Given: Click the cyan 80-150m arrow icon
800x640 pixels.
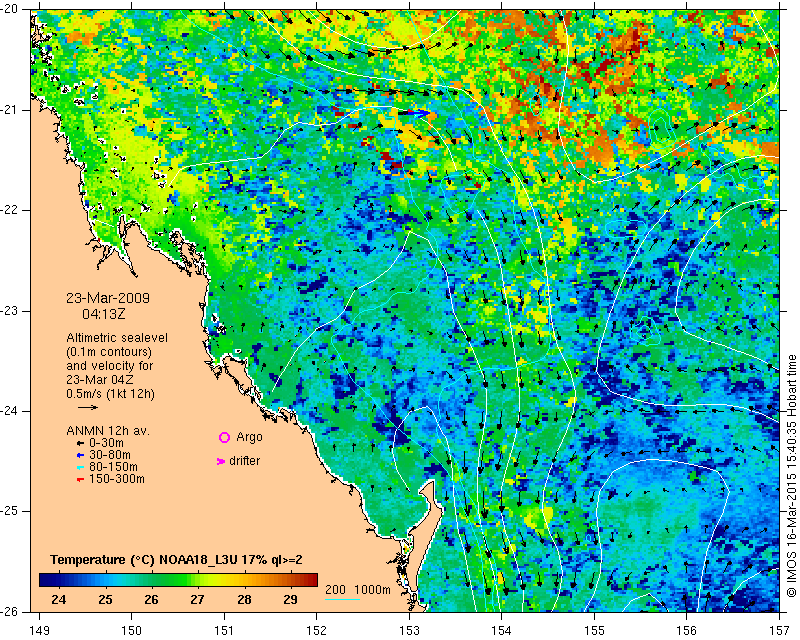Looking at the screenshot, I should tap(80, 467).
